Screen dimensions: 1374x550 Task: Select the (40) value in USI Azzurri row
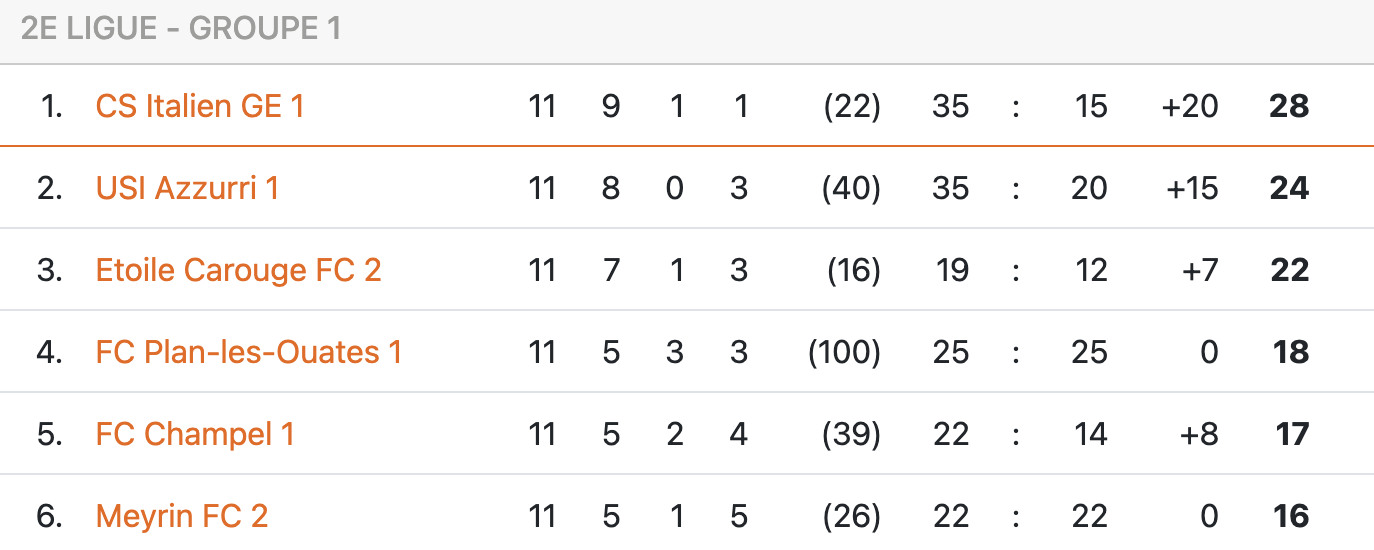[x=851, y=188]
